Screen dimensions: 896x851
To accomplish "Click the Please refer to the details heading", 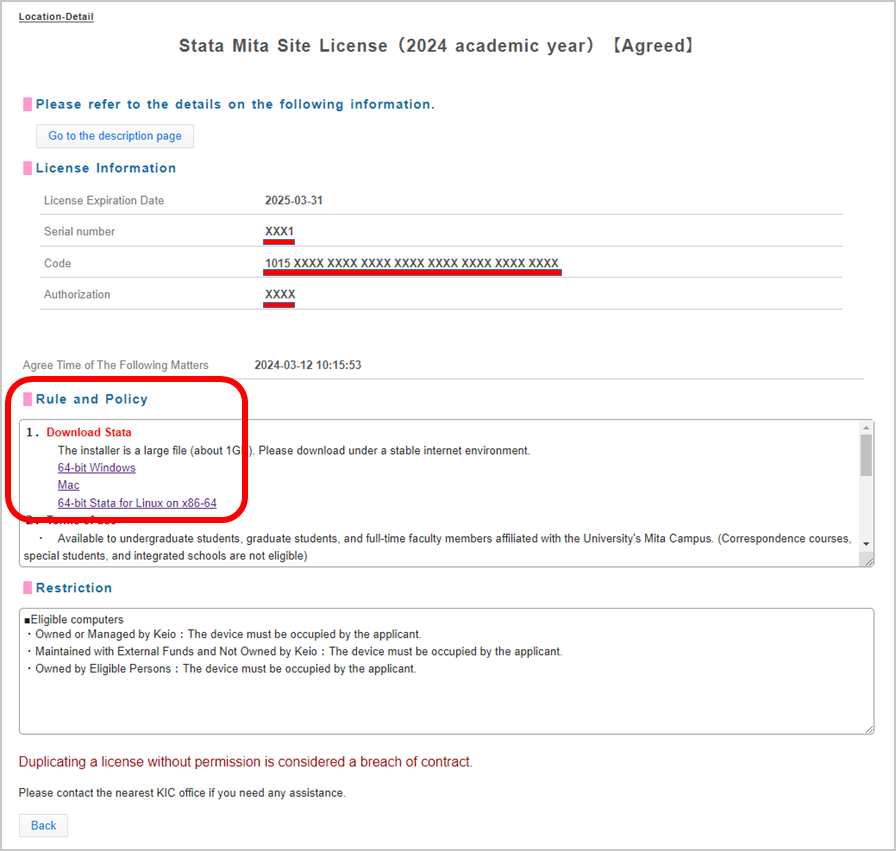I will coord(235,104).
